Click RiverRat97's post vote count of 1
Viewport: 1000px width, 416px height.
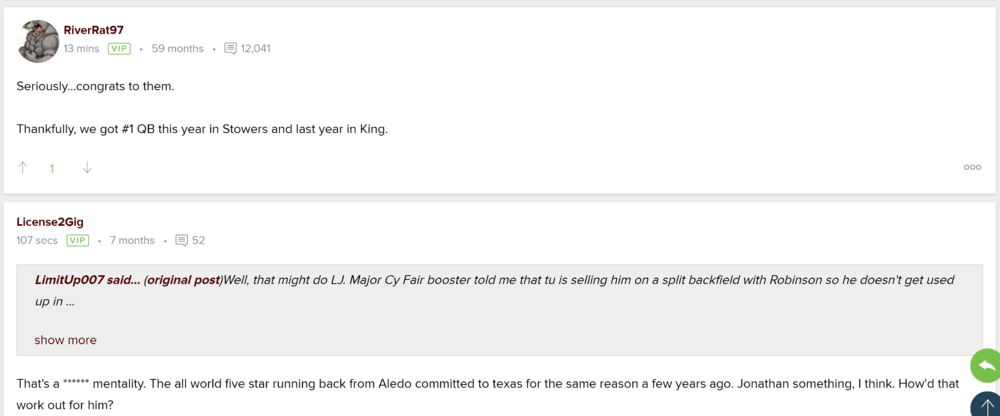pyautogui.click(x=52, y=168)
